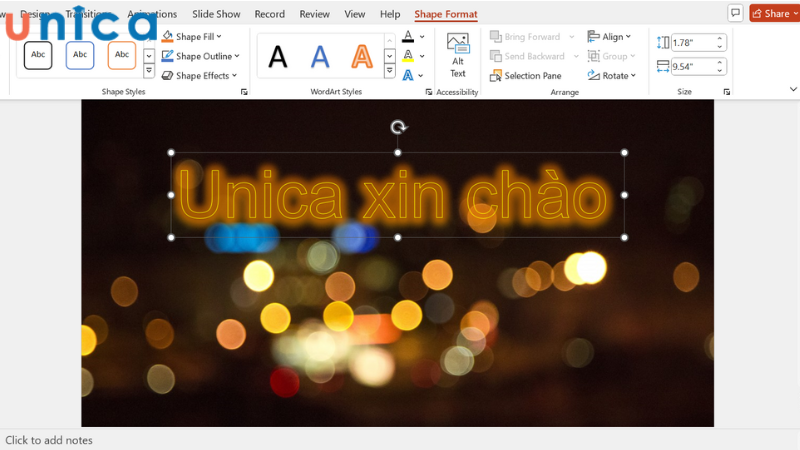800x450 pixels.
Task: Click the bottom-right resize handle of the text box
Action: pyautogui.click(x=624, y=237)
